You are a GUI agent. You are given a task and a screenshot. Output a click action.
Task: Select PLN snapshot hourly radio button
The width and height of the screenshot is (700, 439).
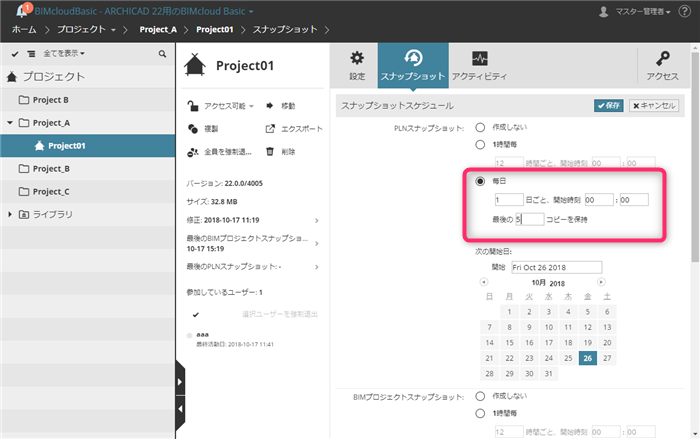click(480, 145)
